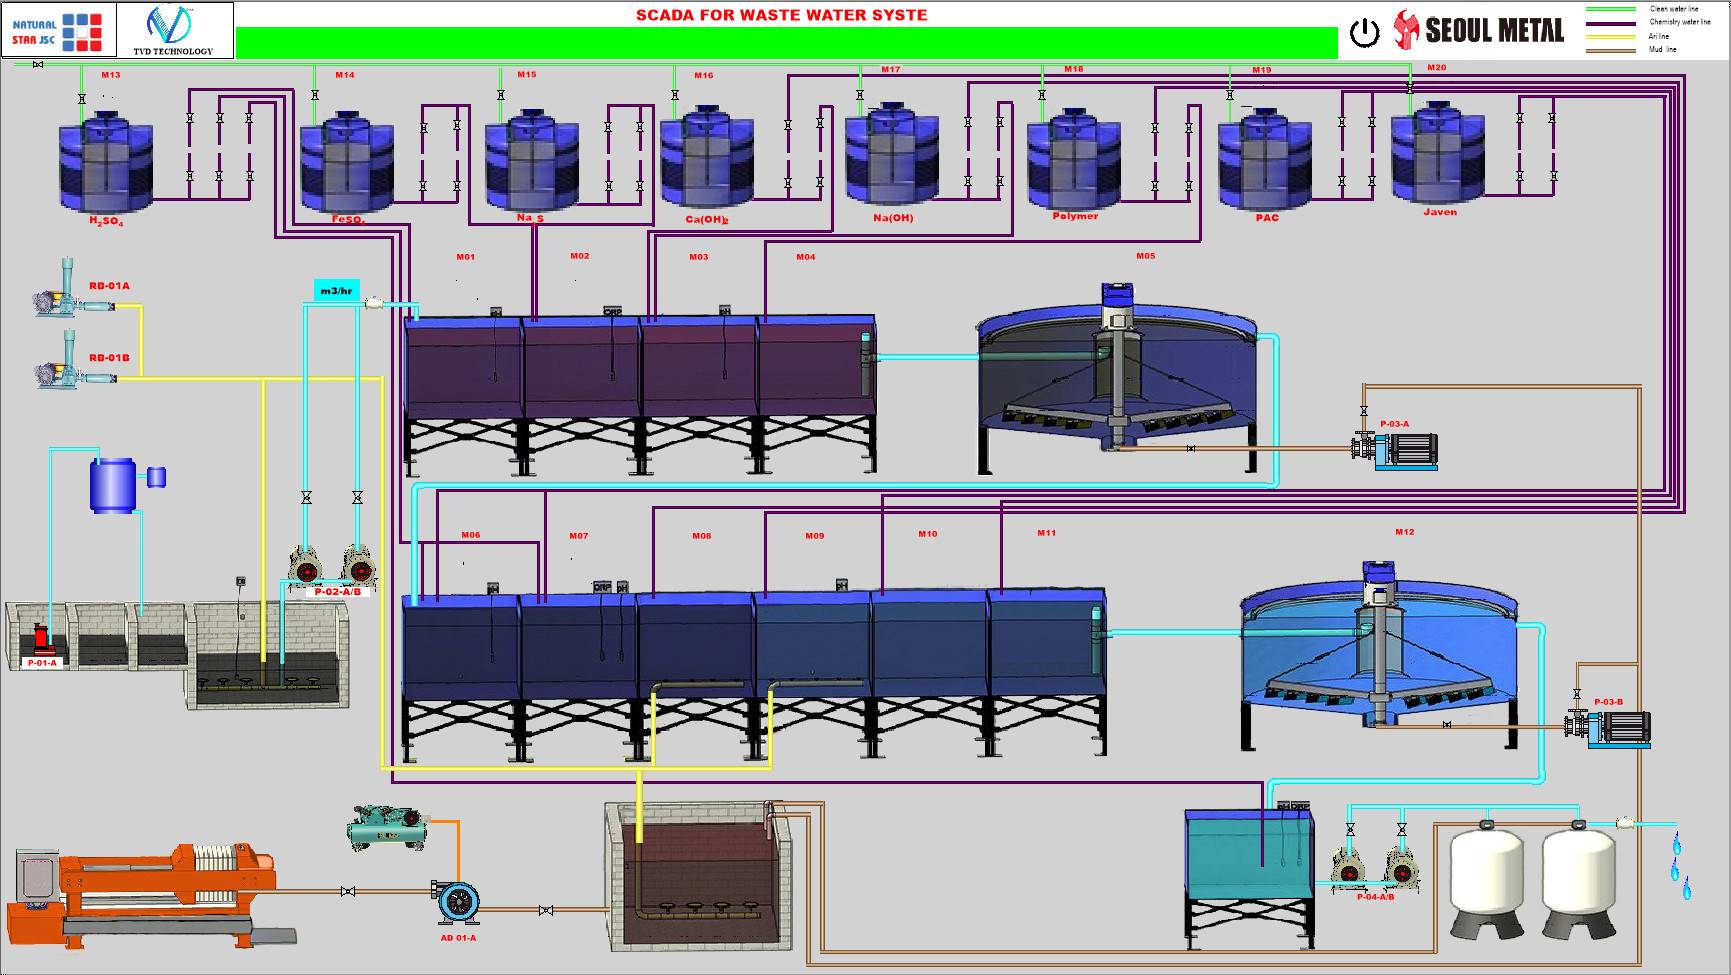The image size is (1731, 975).
Task: Click the valve below M17 label
Action: click(x=860, y=95)
